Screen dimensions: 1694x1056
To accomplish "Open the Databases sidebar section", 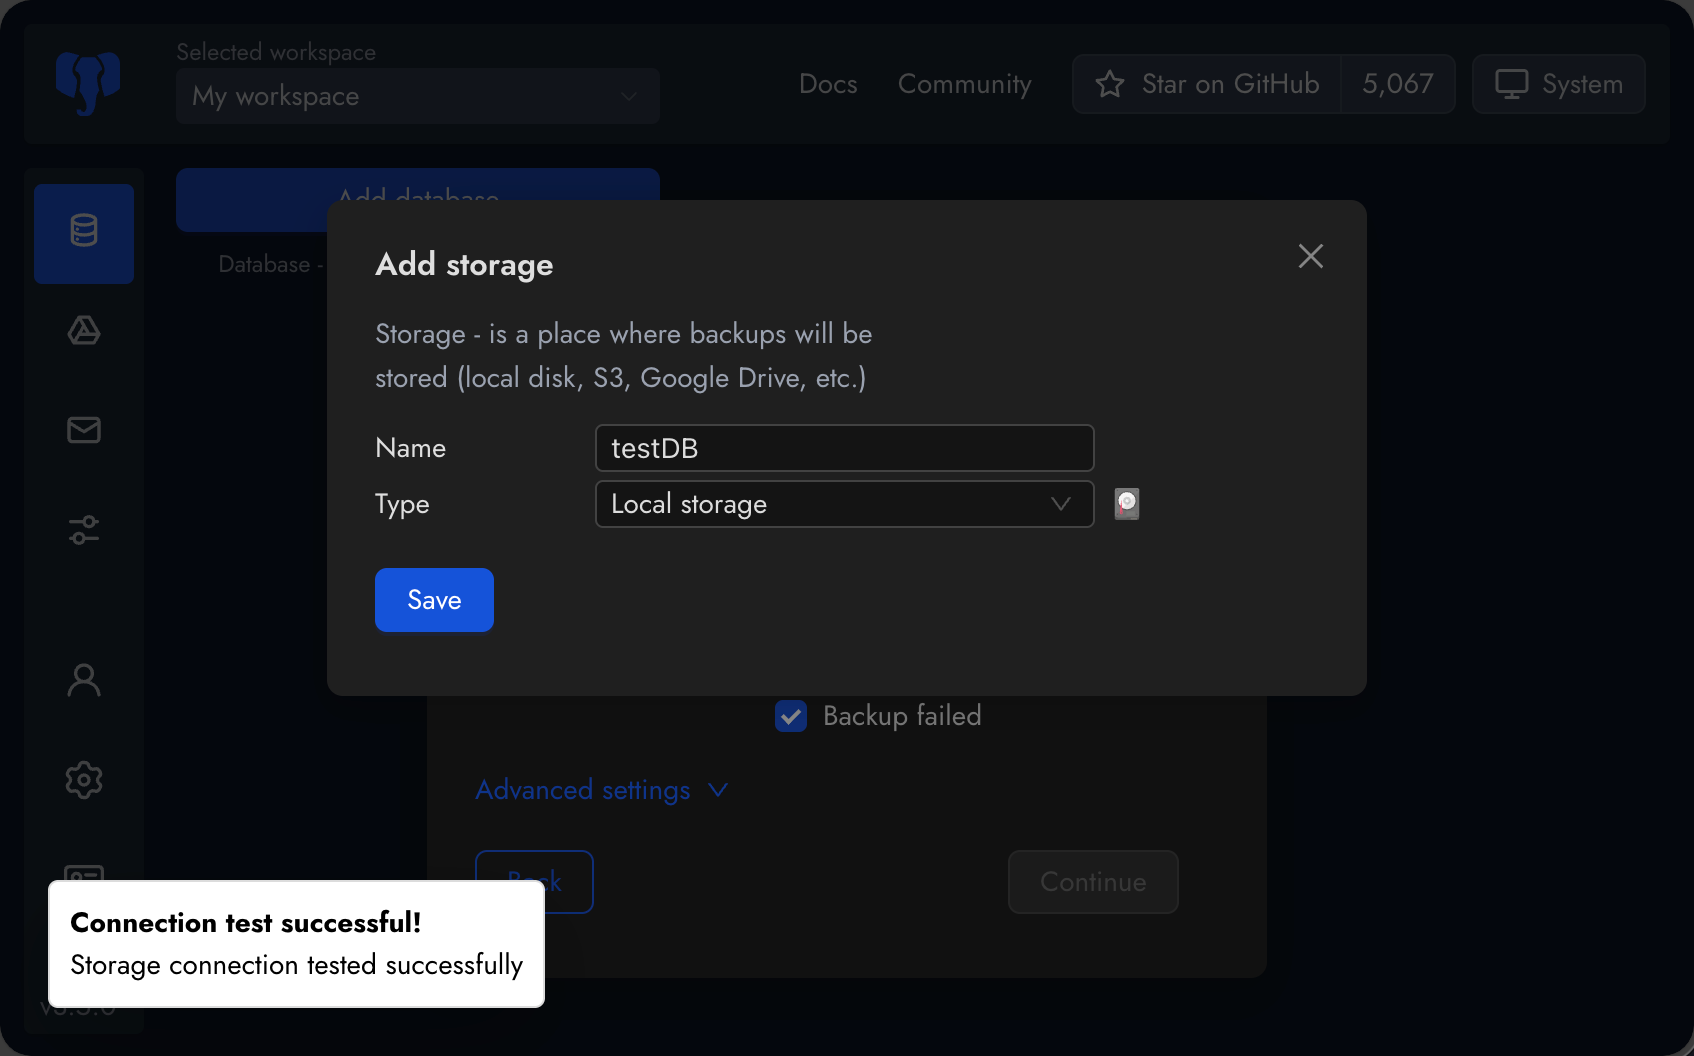I will tap(84, 233).
